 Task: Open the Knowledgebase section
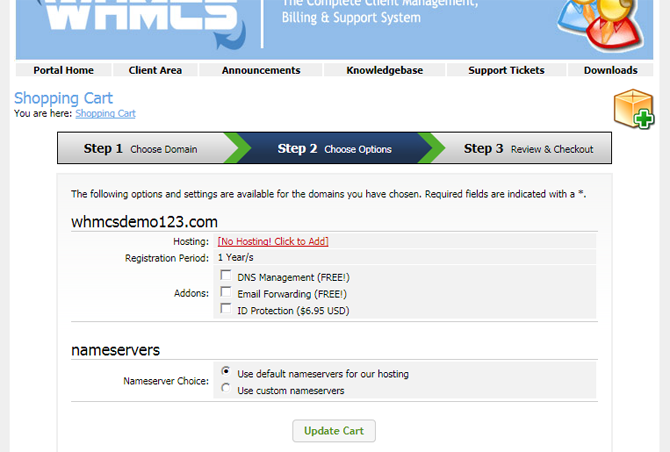click(x=385, y=70)
